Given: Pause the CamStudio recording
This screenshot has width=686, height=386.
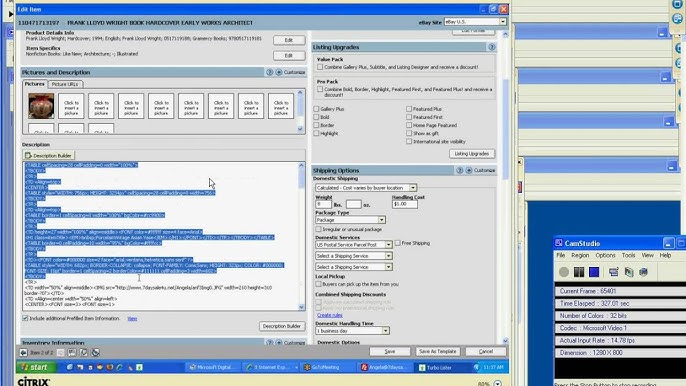Looking at the screenshot, I should click(579, 272).
